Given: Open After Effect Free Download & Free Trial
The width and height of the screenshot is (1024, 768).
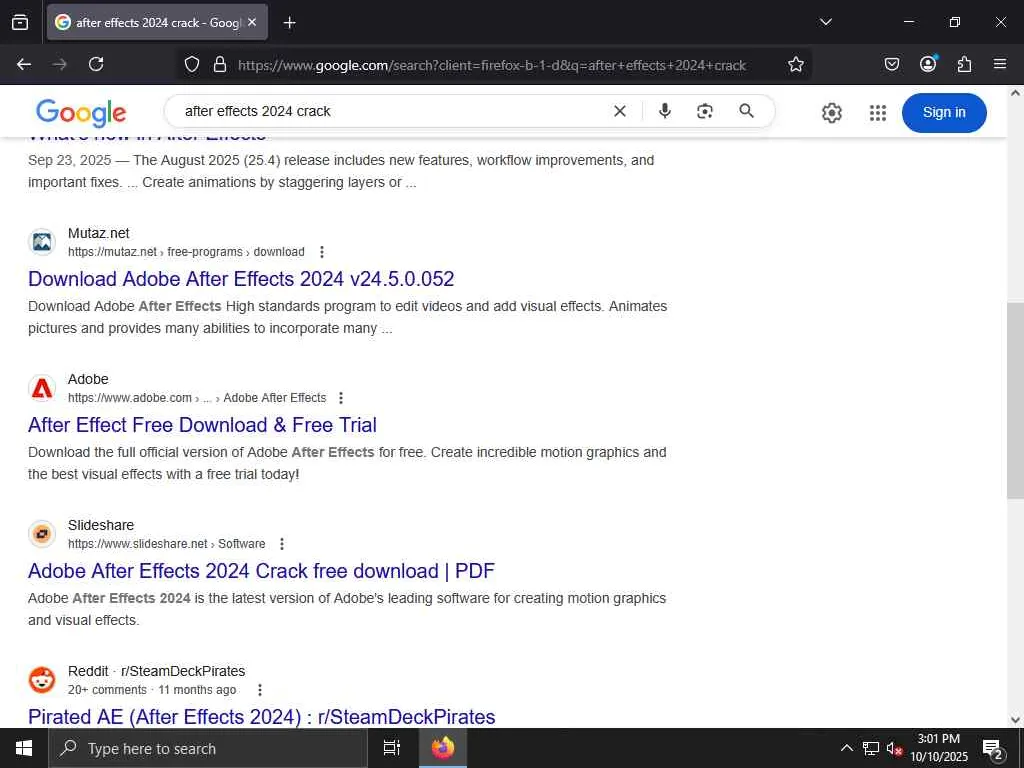Looking at the screenshot, I should click(202, 425).
